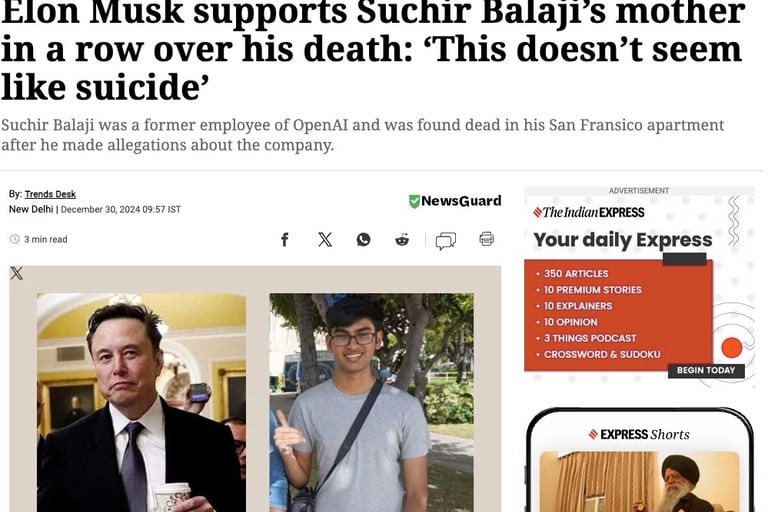Open the Express Shorts widget header
Viewport: 768px width, 512px height.
639,435
